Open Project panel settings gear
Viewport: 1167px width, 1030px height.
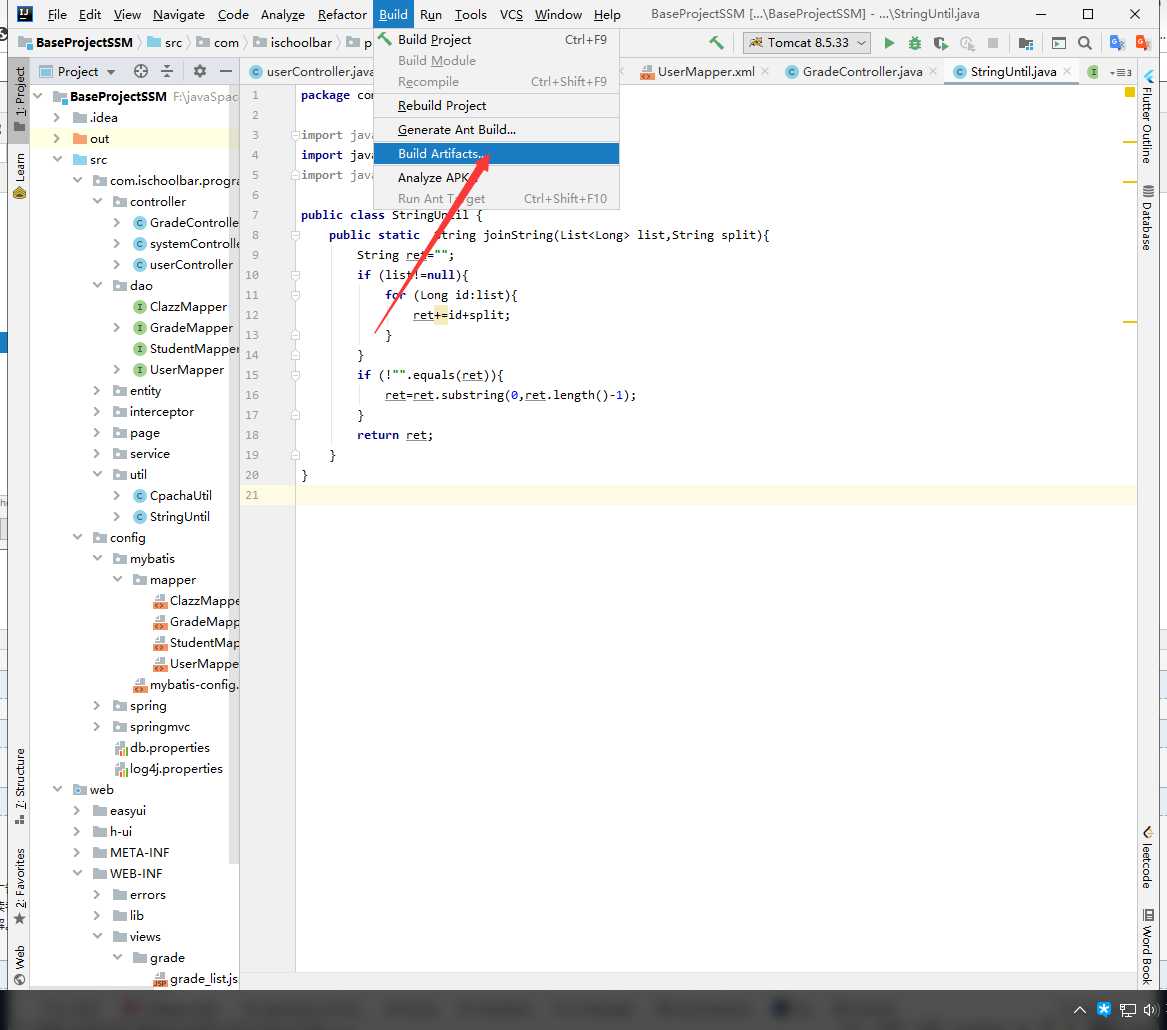(199, 71)
